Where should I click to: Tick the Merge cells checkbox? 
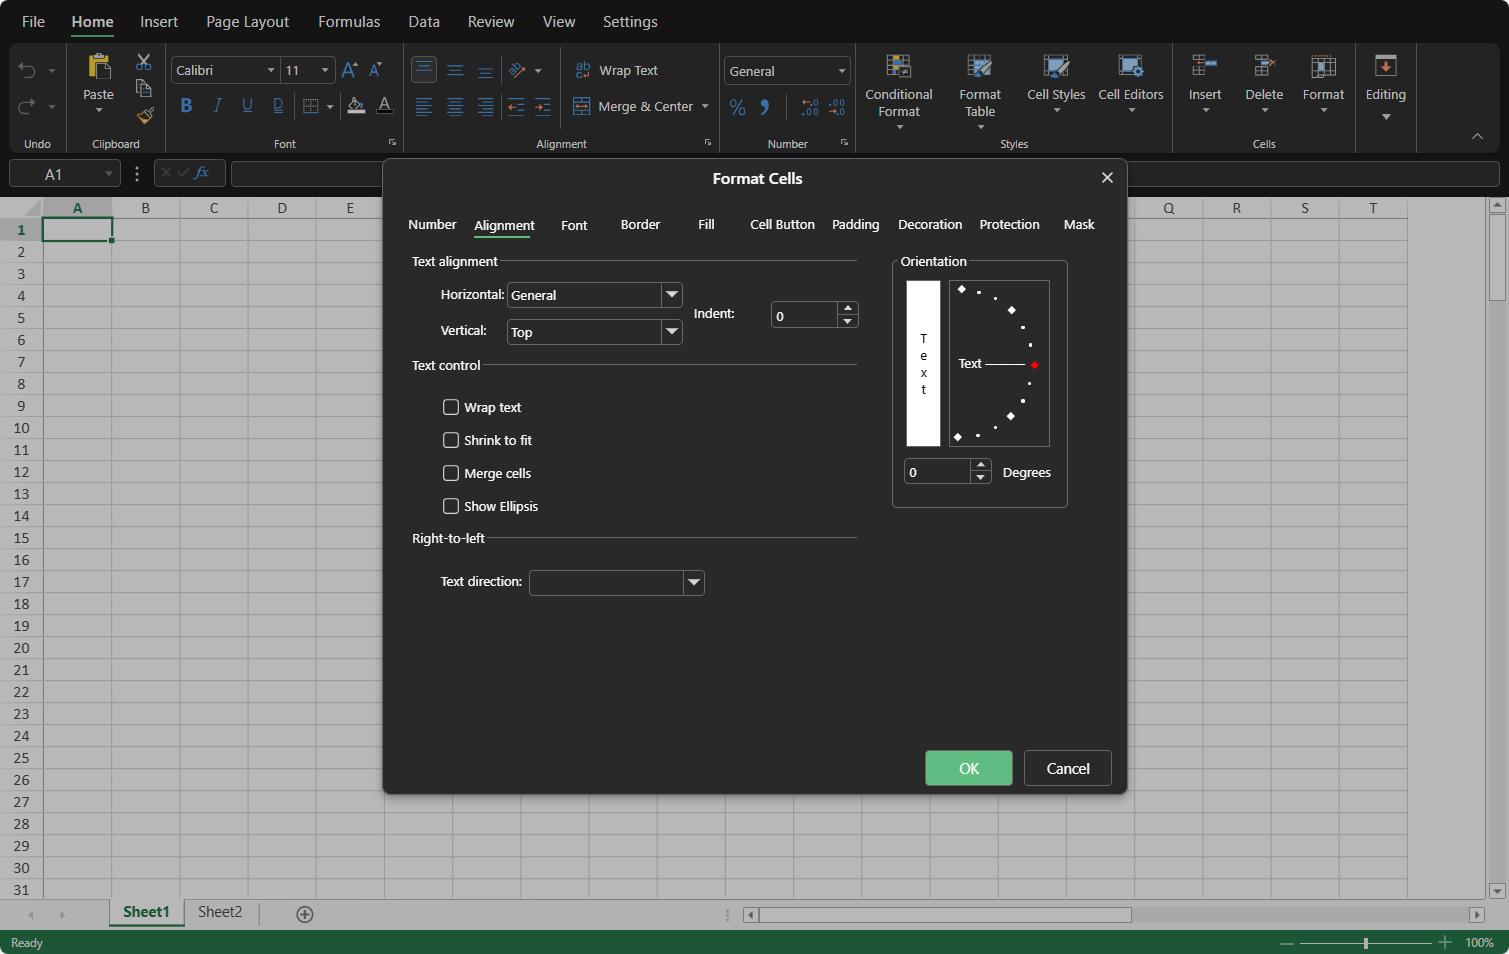click(451, 473)
